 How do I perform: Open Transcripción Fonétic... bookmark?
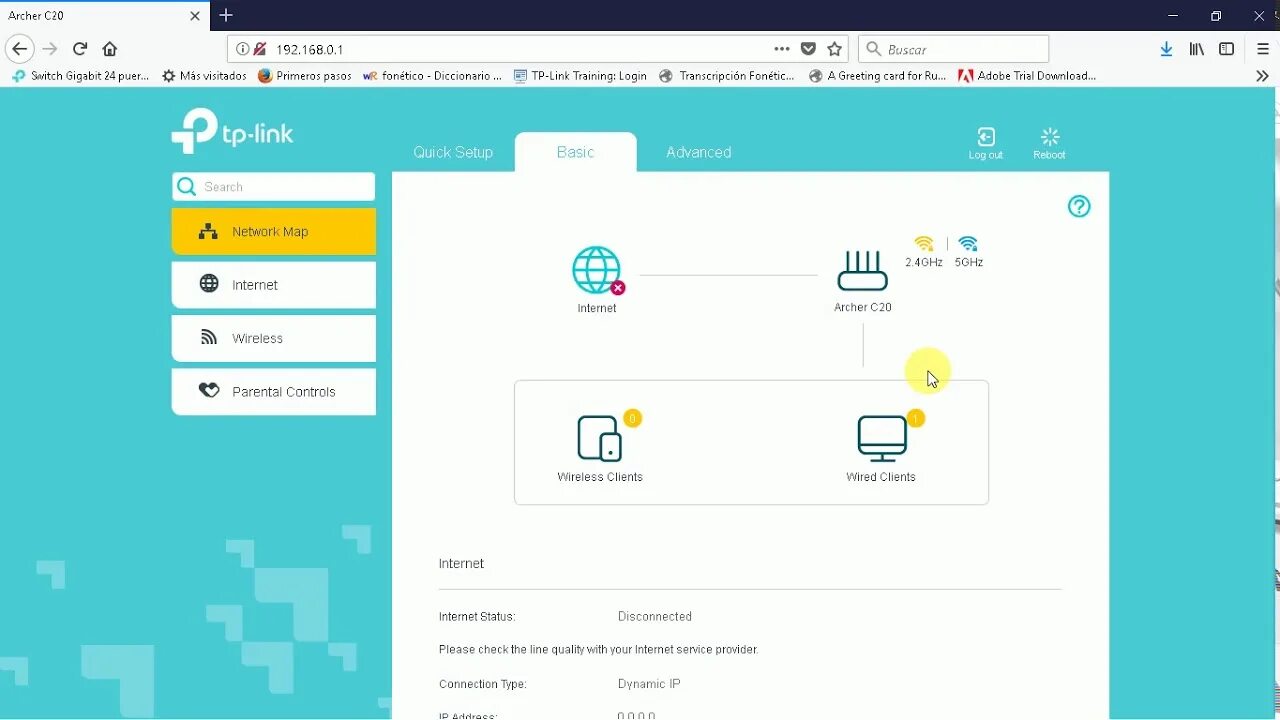point(727,76)
